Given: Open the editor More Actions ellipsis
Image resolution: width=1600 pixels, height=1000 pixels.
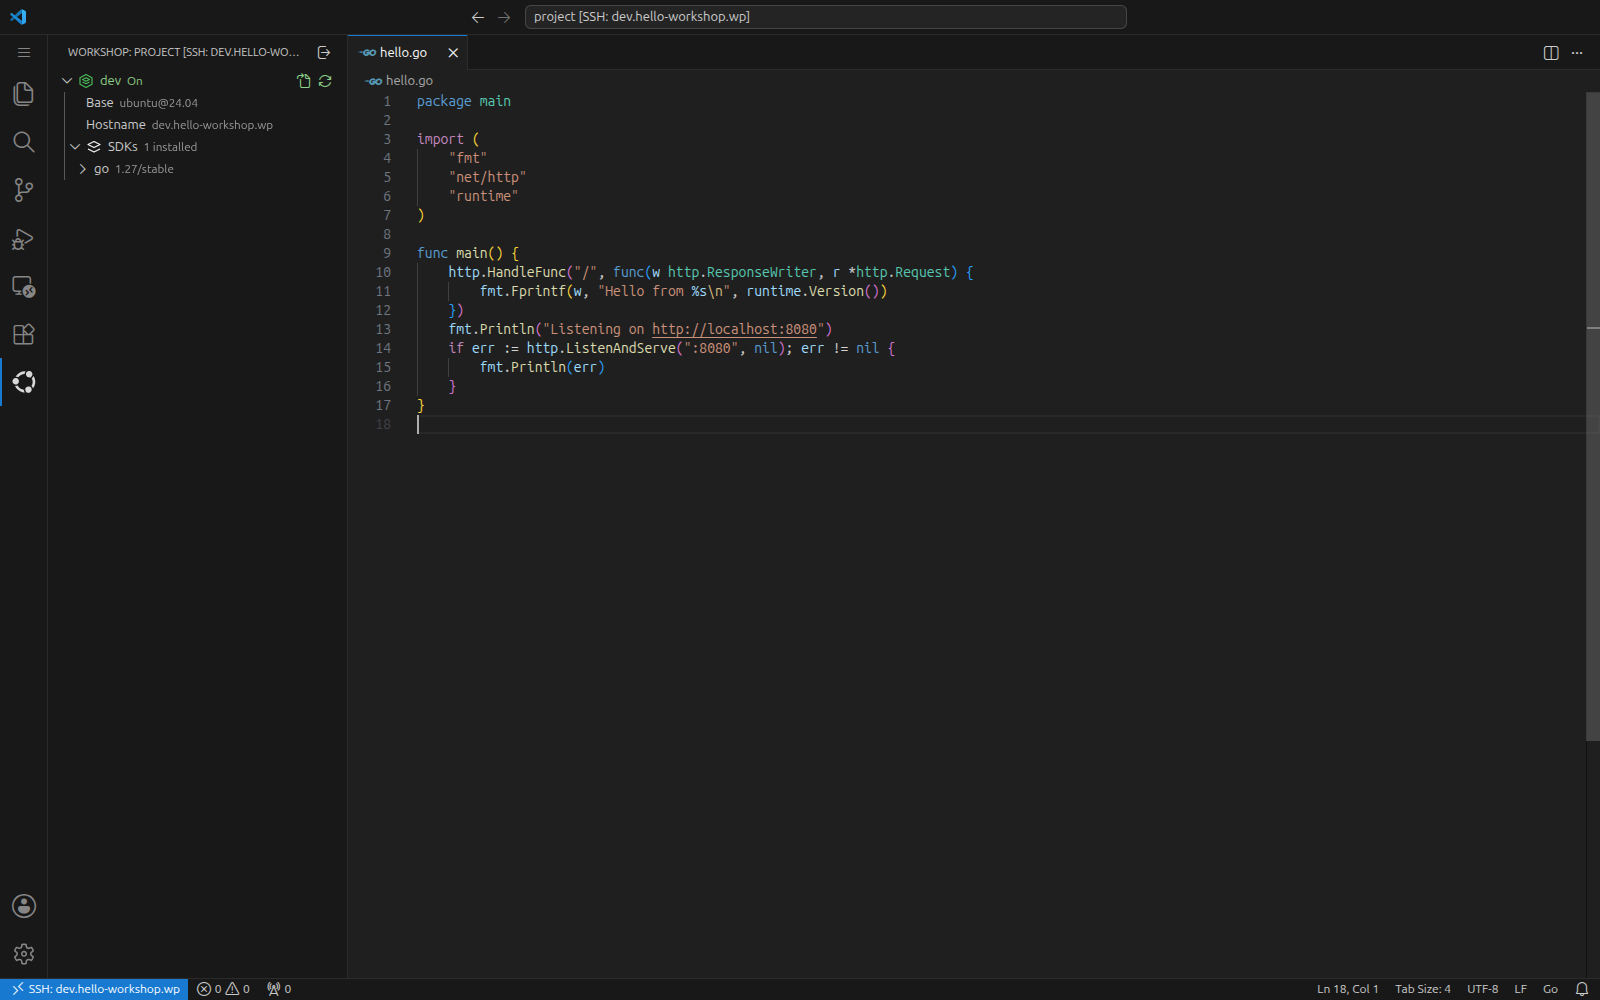Looking at the screenshot, I should [1577, 53].
